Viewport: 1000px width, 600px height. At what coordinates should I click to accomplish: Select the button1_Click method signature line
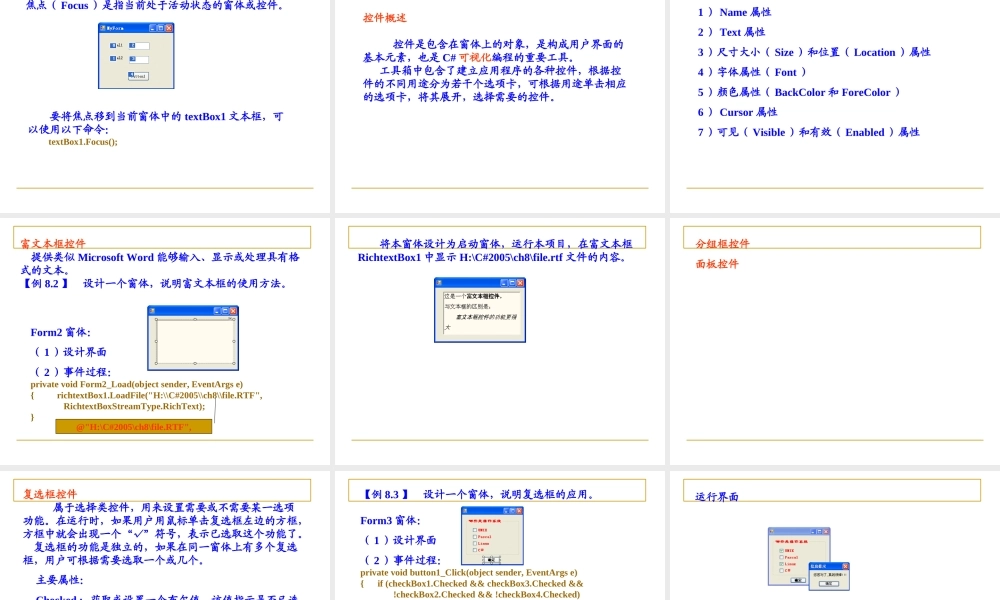point(469,573)
